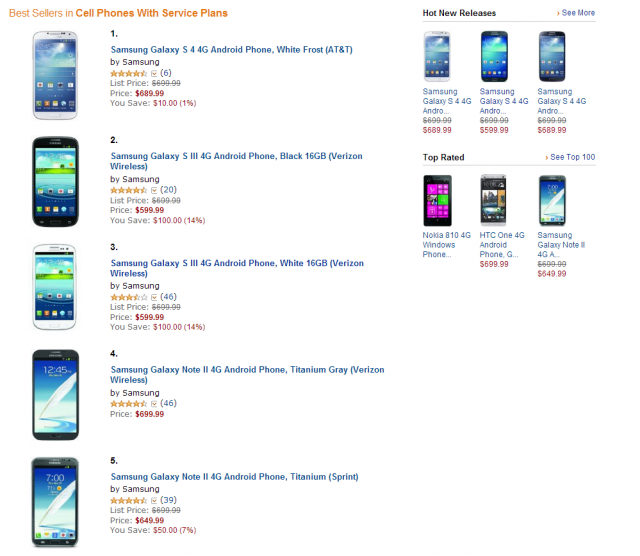Click the (46) reviews count for Galaxy S III White

(x=168, y=297)
